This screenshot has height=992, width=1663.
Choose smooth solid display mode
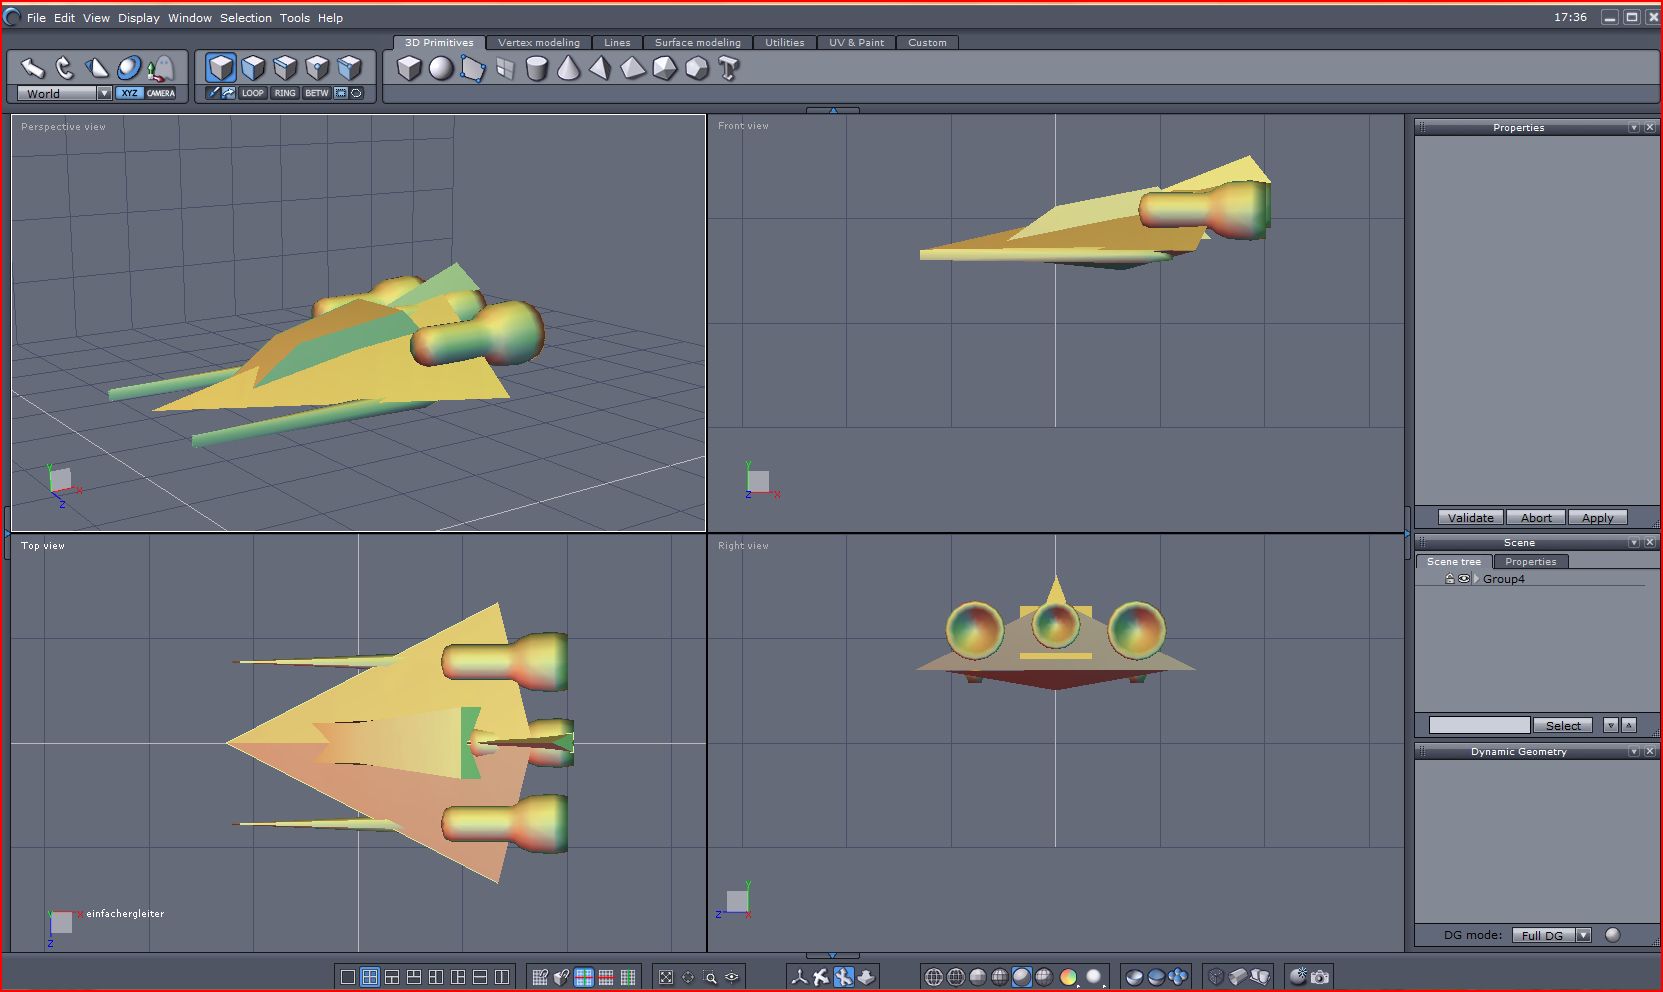point(1022,977)
